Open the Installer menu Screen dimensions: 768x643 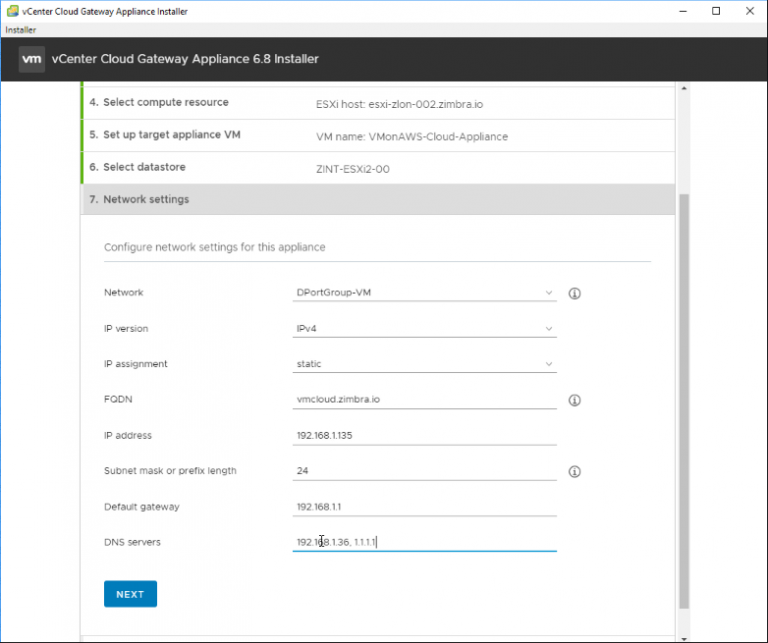coord(21,30)
